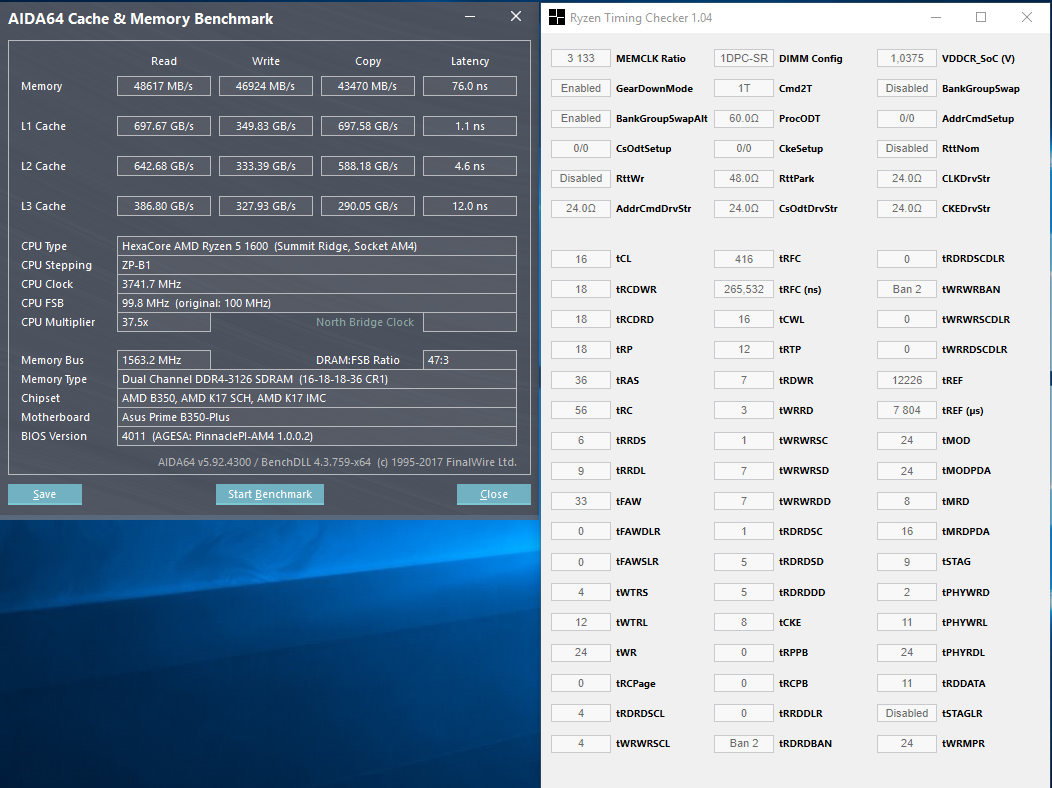The image size is (1052, 788).
Task: Click the RttPark value 48.0Ω
Action: [743, 178]
